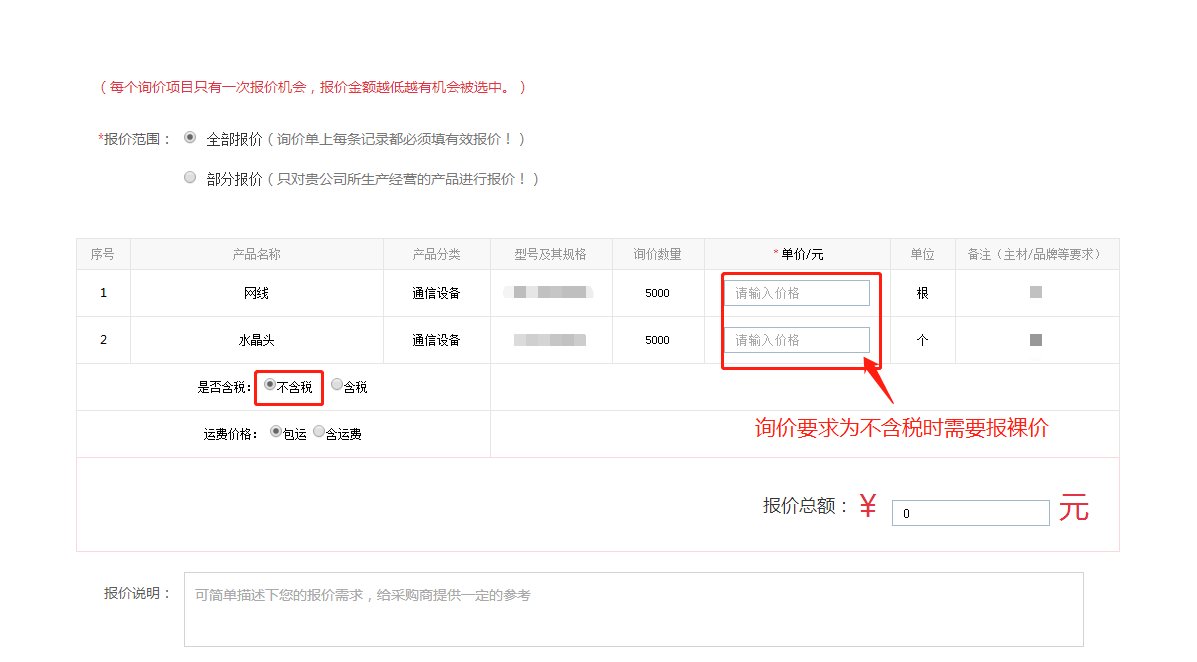Click the red ¥ currency symbol
This screenshot has height=662, width=1197.
point(868,507)
